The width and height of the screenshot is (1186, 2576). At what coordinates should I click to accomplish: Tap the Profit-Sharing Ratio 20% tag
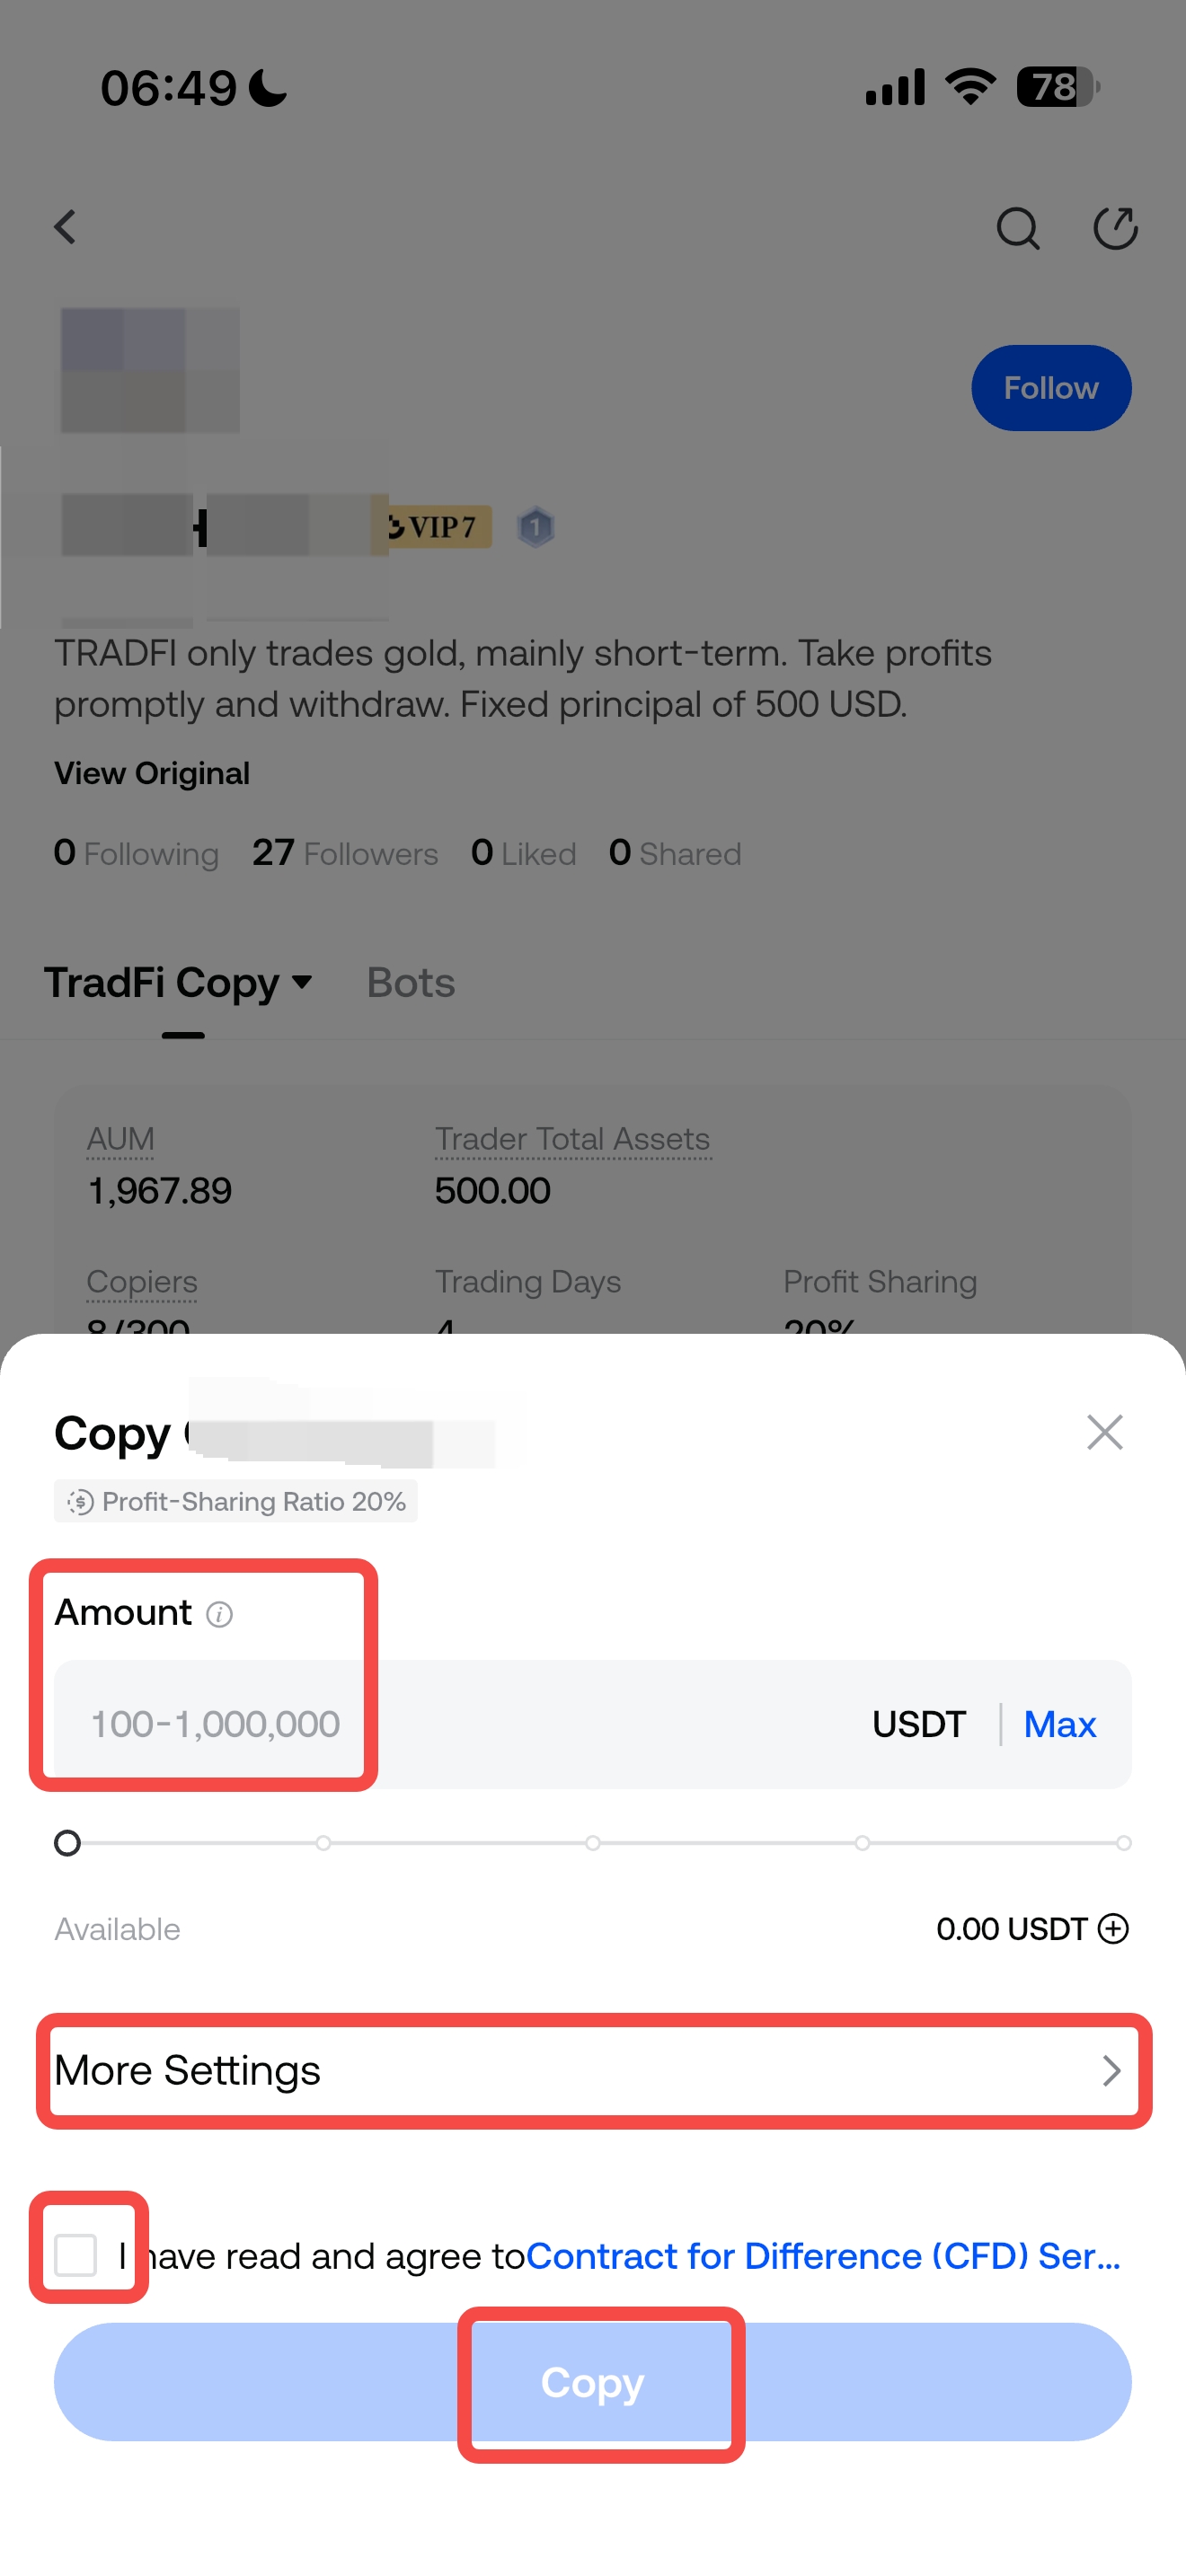[x=236, y=1501]
